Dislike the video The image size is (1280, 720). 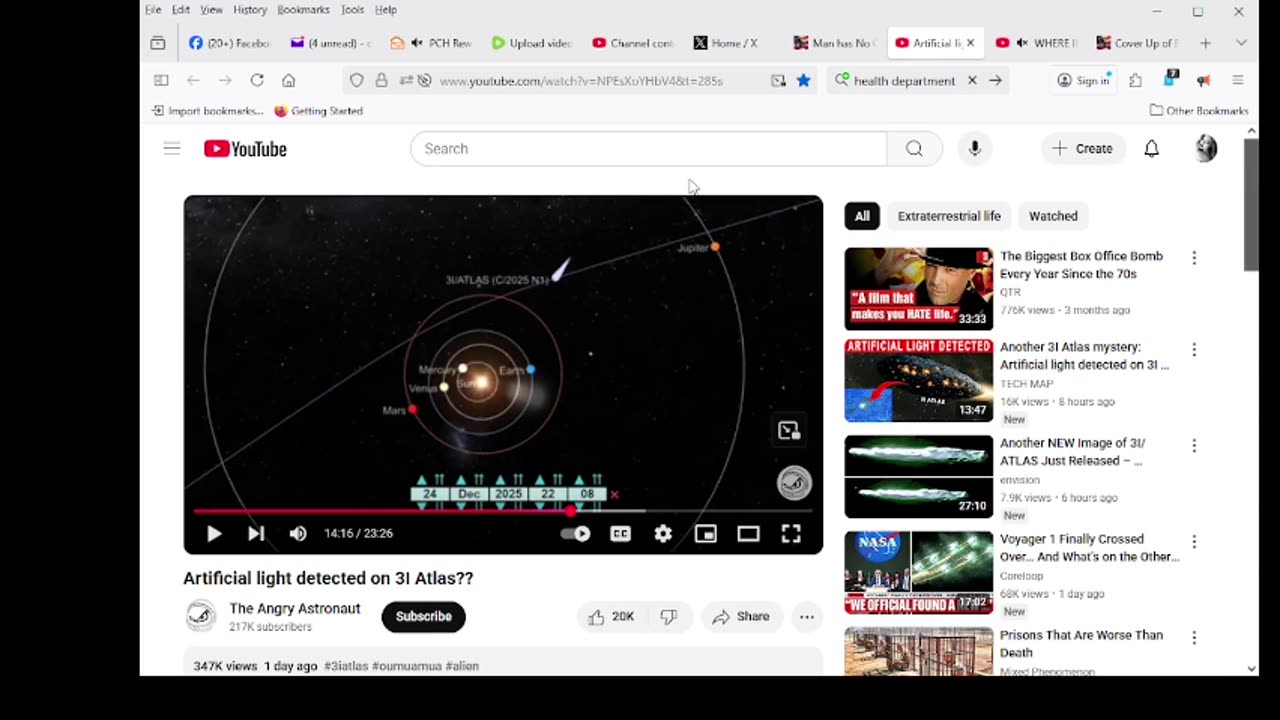pos(669,617)
